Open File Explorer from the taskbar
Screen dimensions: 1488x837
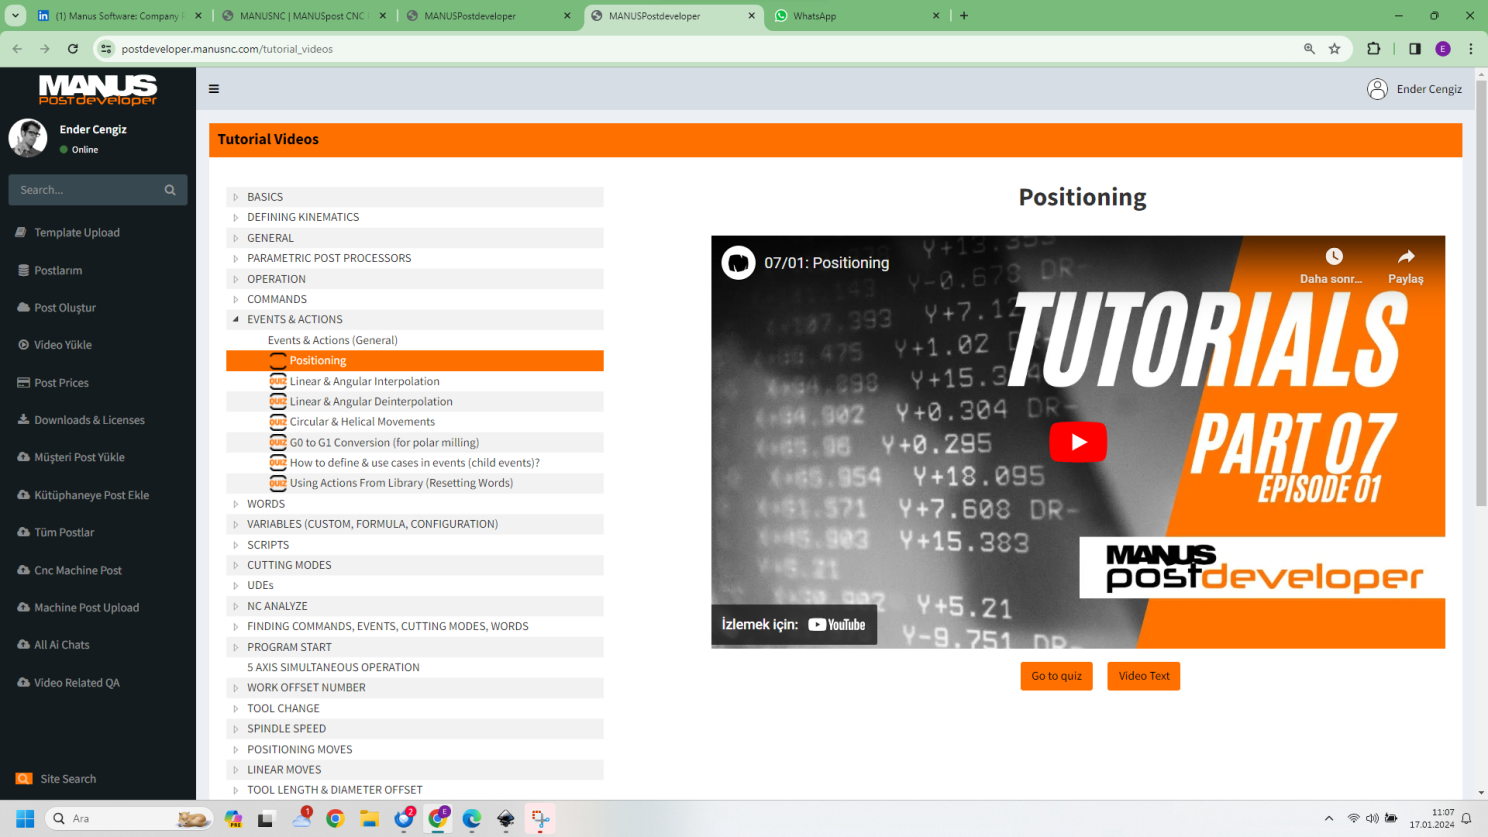coord(369,819)
